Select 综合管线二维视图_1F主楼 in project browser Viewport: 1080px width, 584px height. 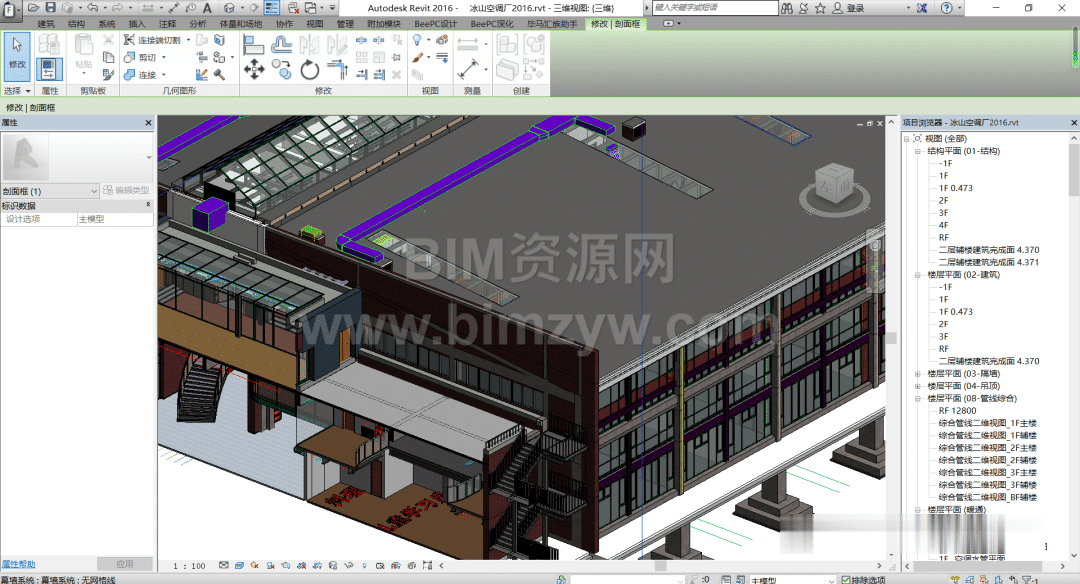(x=987, y=424)
